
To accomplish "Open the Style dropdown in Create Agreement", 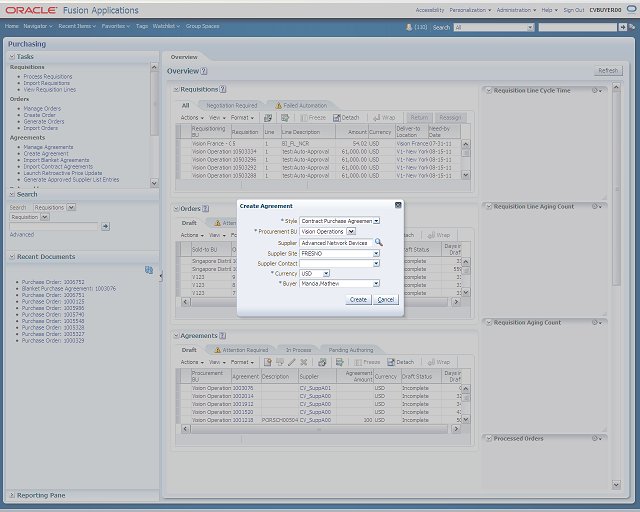I will pos(376,221).
